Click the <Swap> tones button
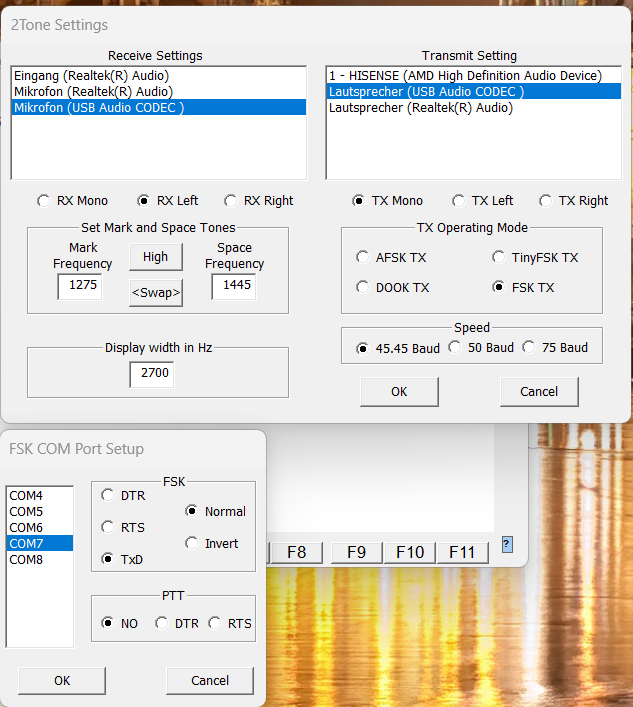This screenshot has height=707, width=633. point(155,292)
